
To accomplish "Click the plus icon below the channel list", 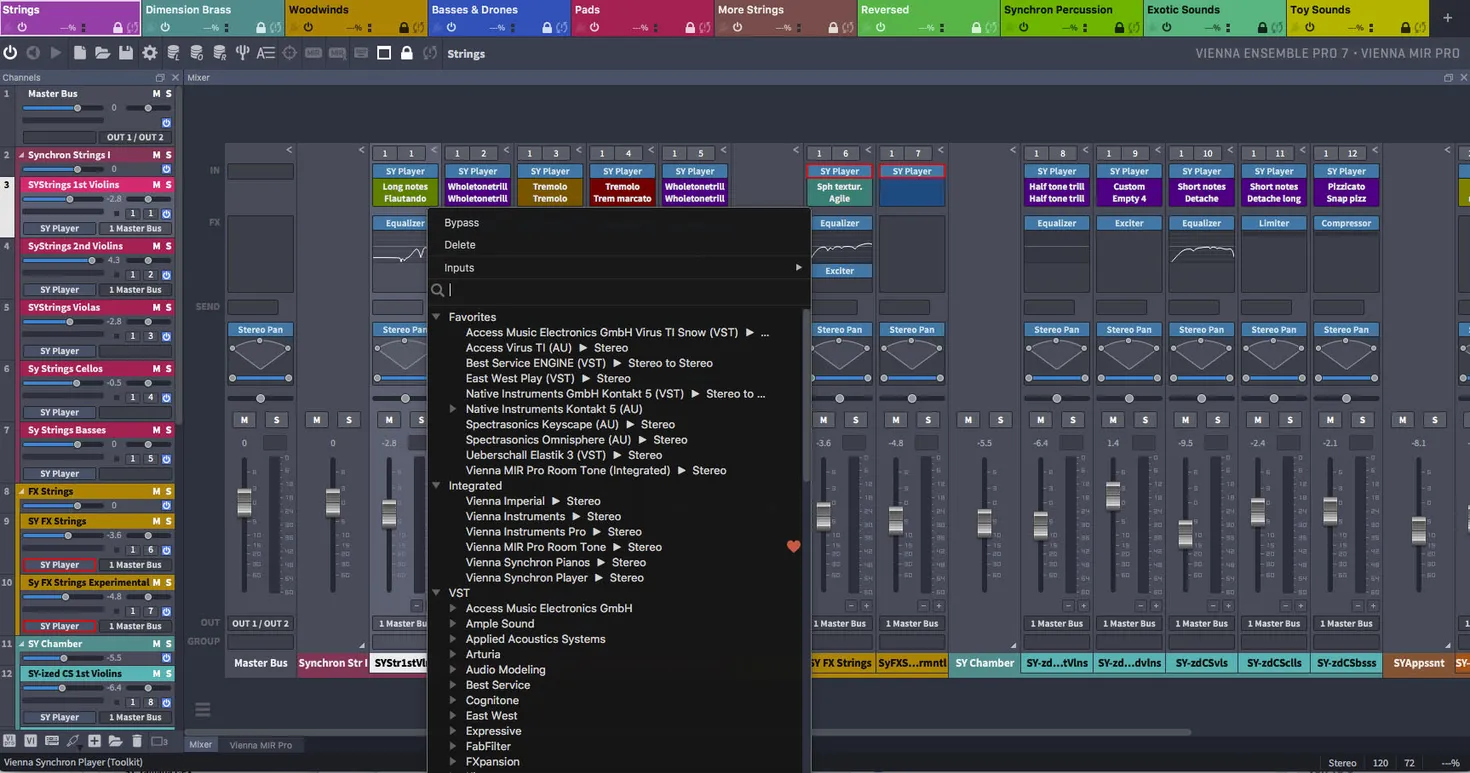I will point(94,741).
